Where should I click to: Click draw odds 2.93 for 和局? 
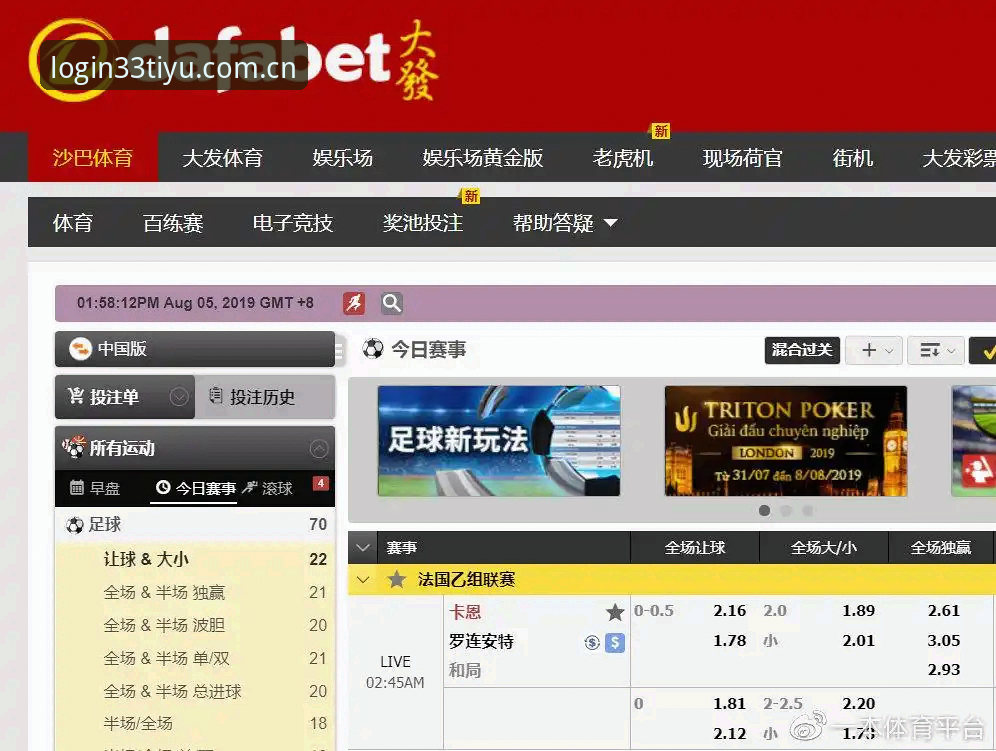[943, 670]
